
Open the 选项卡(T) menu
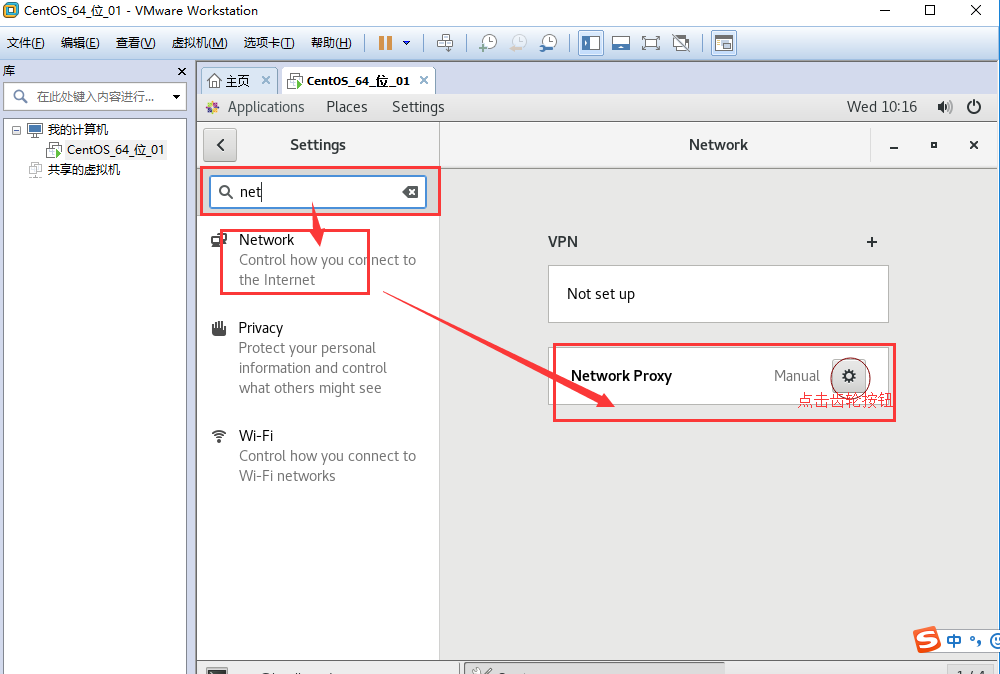tap(268, 43)
